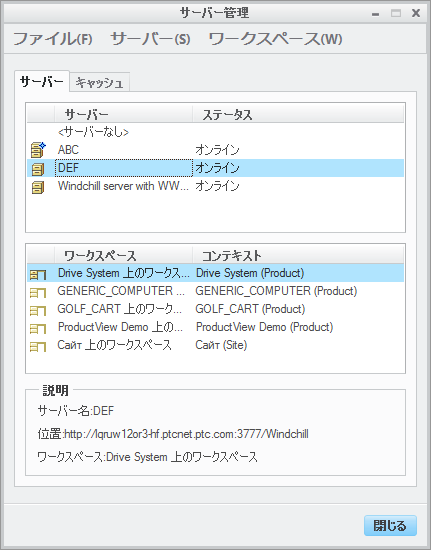Click the オンライン status of DEF
This screenshot has height=550, width=431.
217,168
